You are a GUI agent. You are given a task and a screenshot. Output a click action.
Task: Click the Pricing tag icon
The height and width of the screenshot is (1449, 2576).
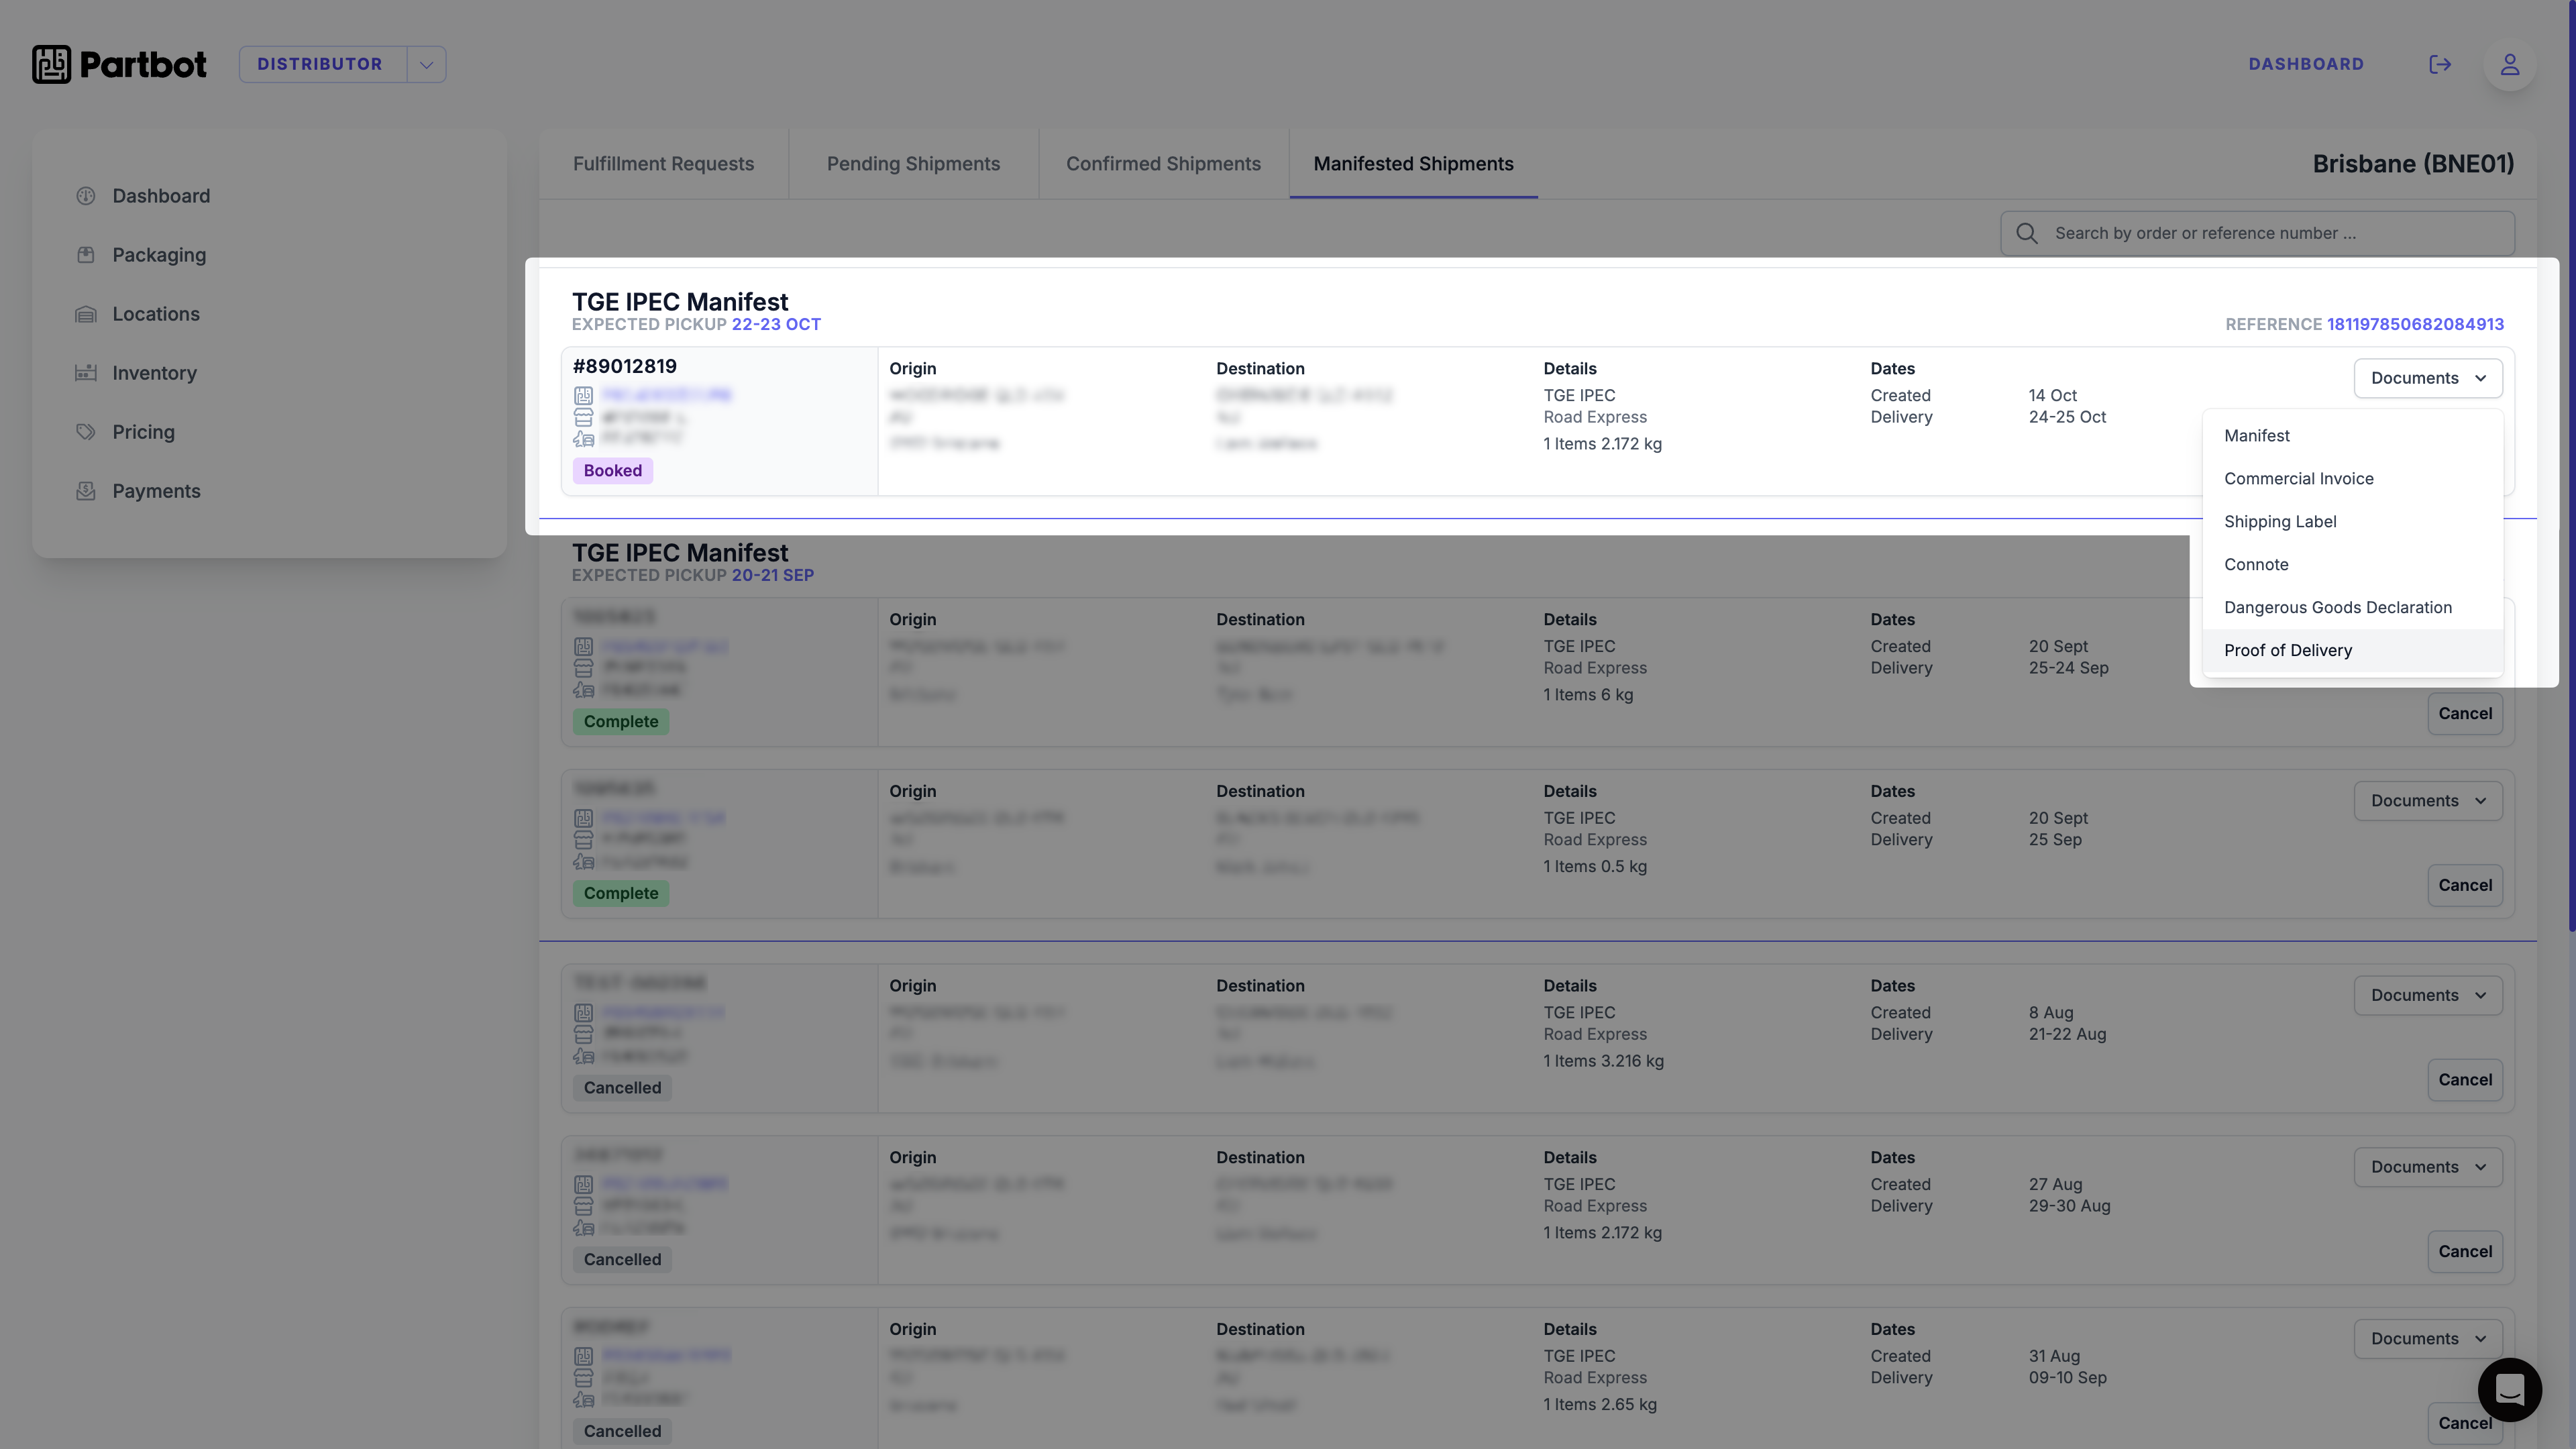(x=86, y=432)
